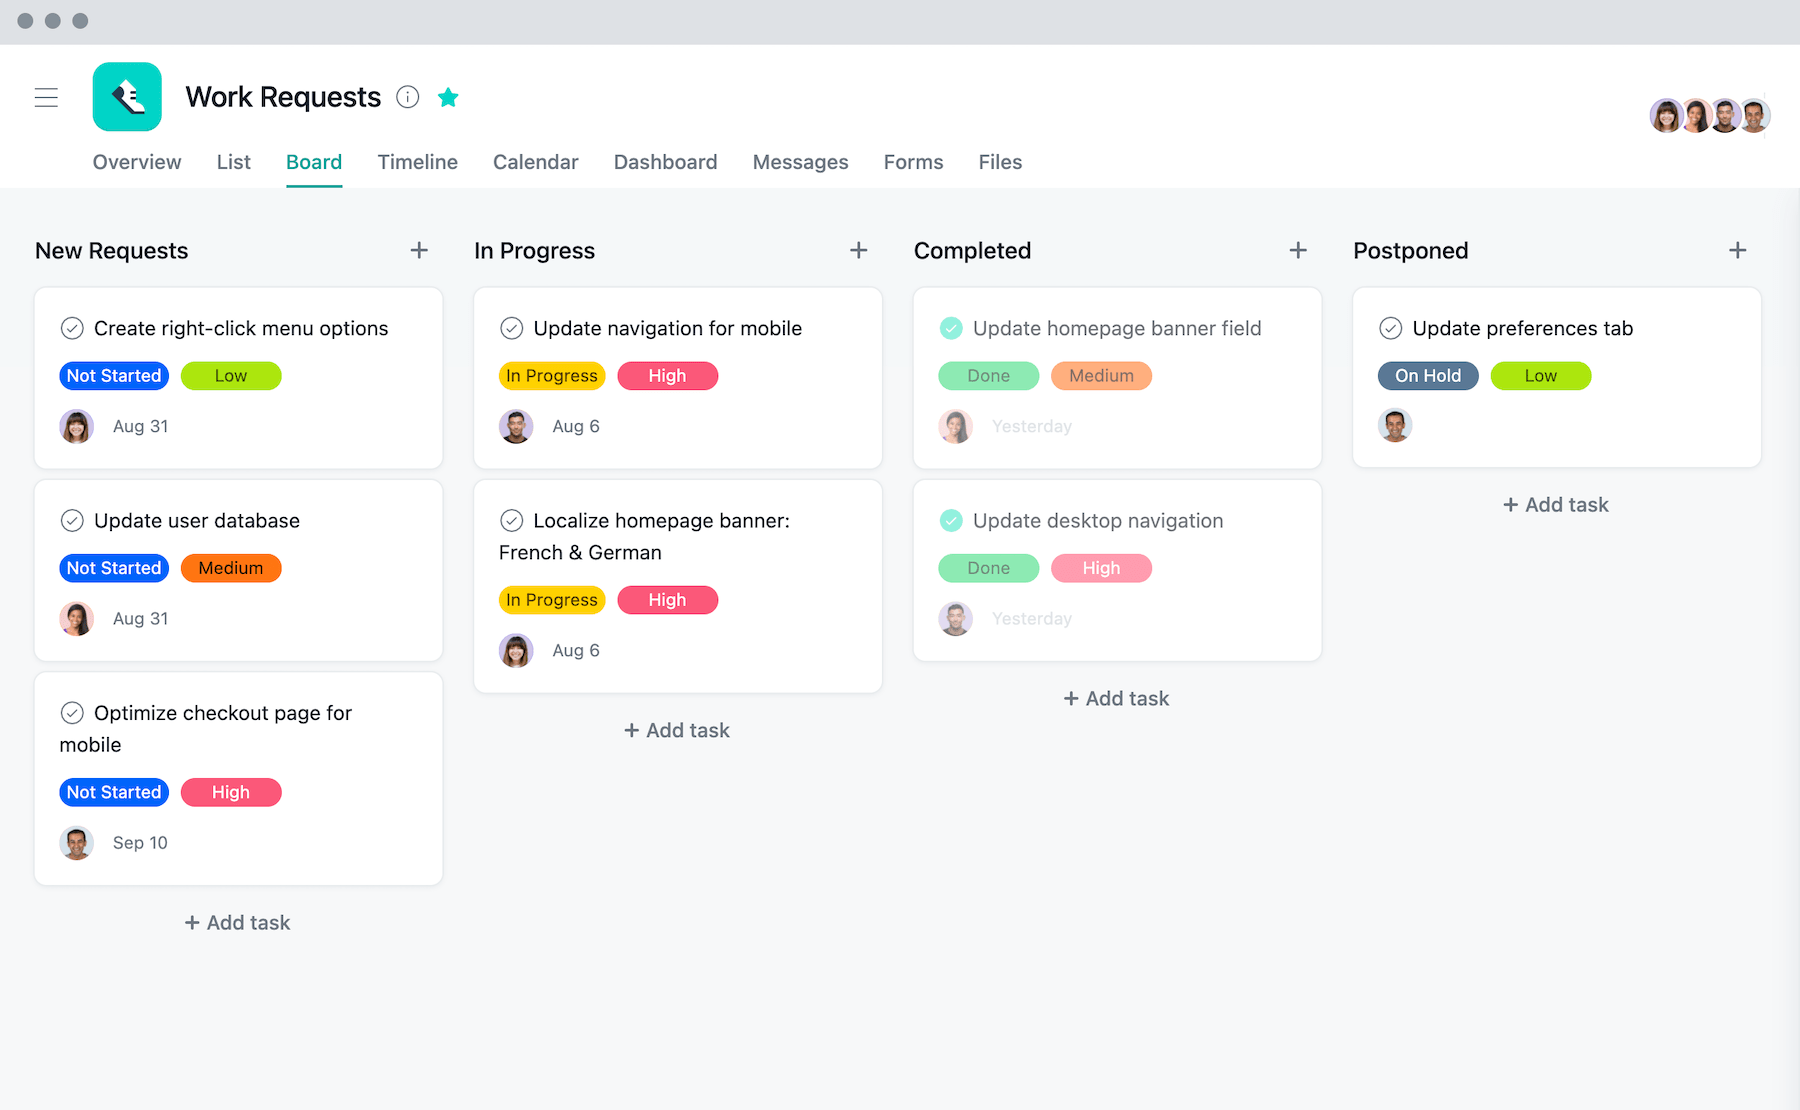Open project info circle icon
1800x1110 pixels.
point(407,97)
